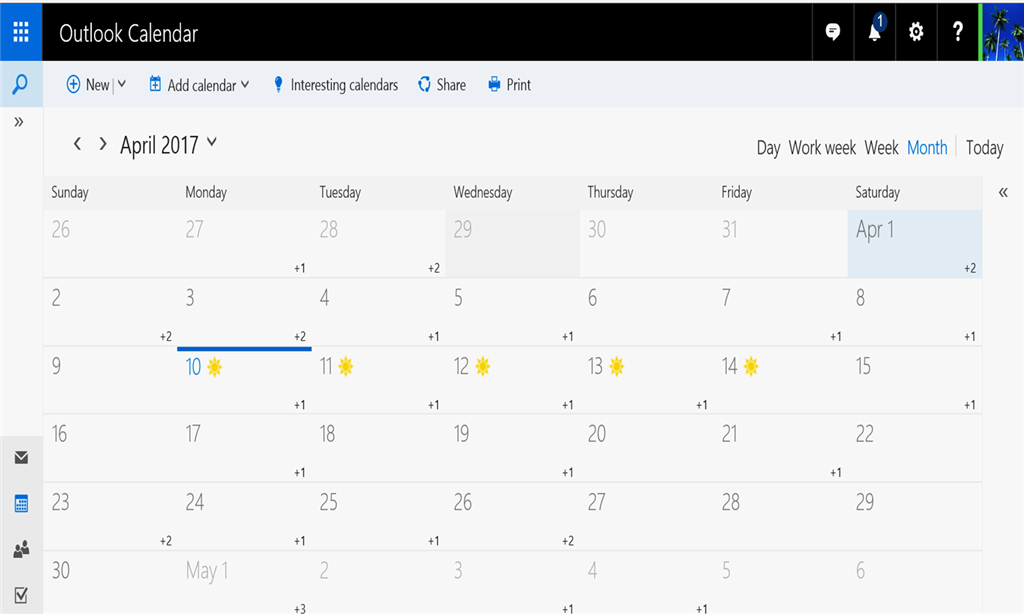Open Interesting calendars
The image size is (1024, 614).
point(336,84)
